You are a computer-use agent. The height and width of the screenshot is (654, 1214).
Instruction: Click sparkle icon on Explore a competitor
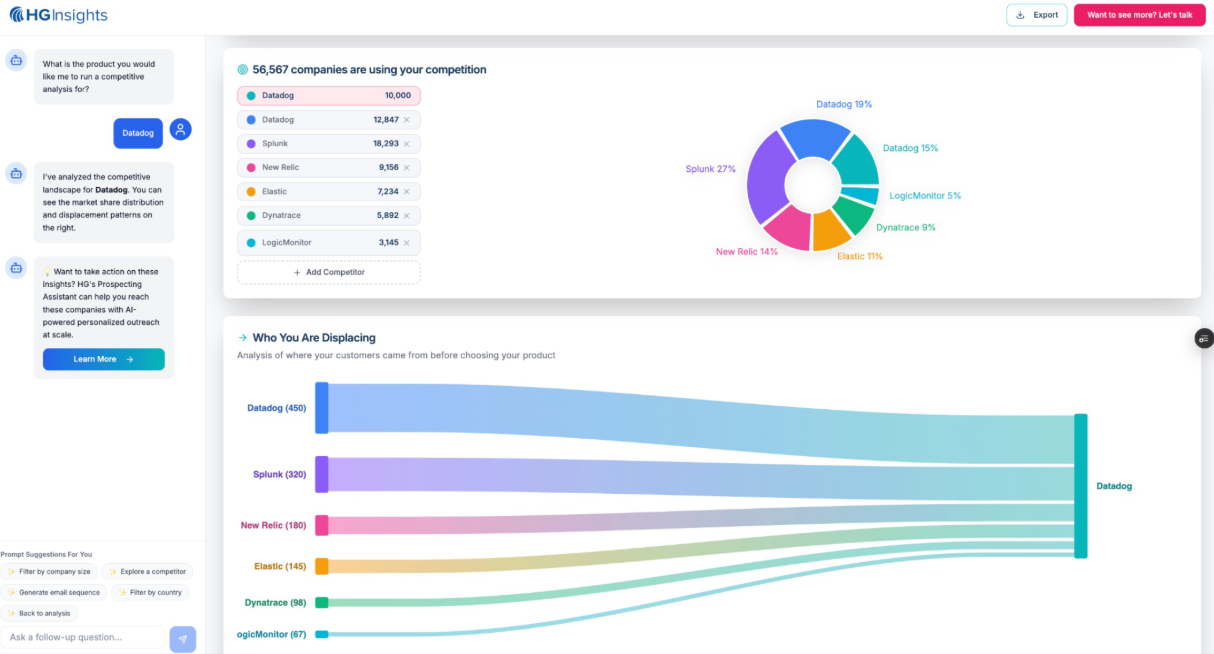[113, 572]
